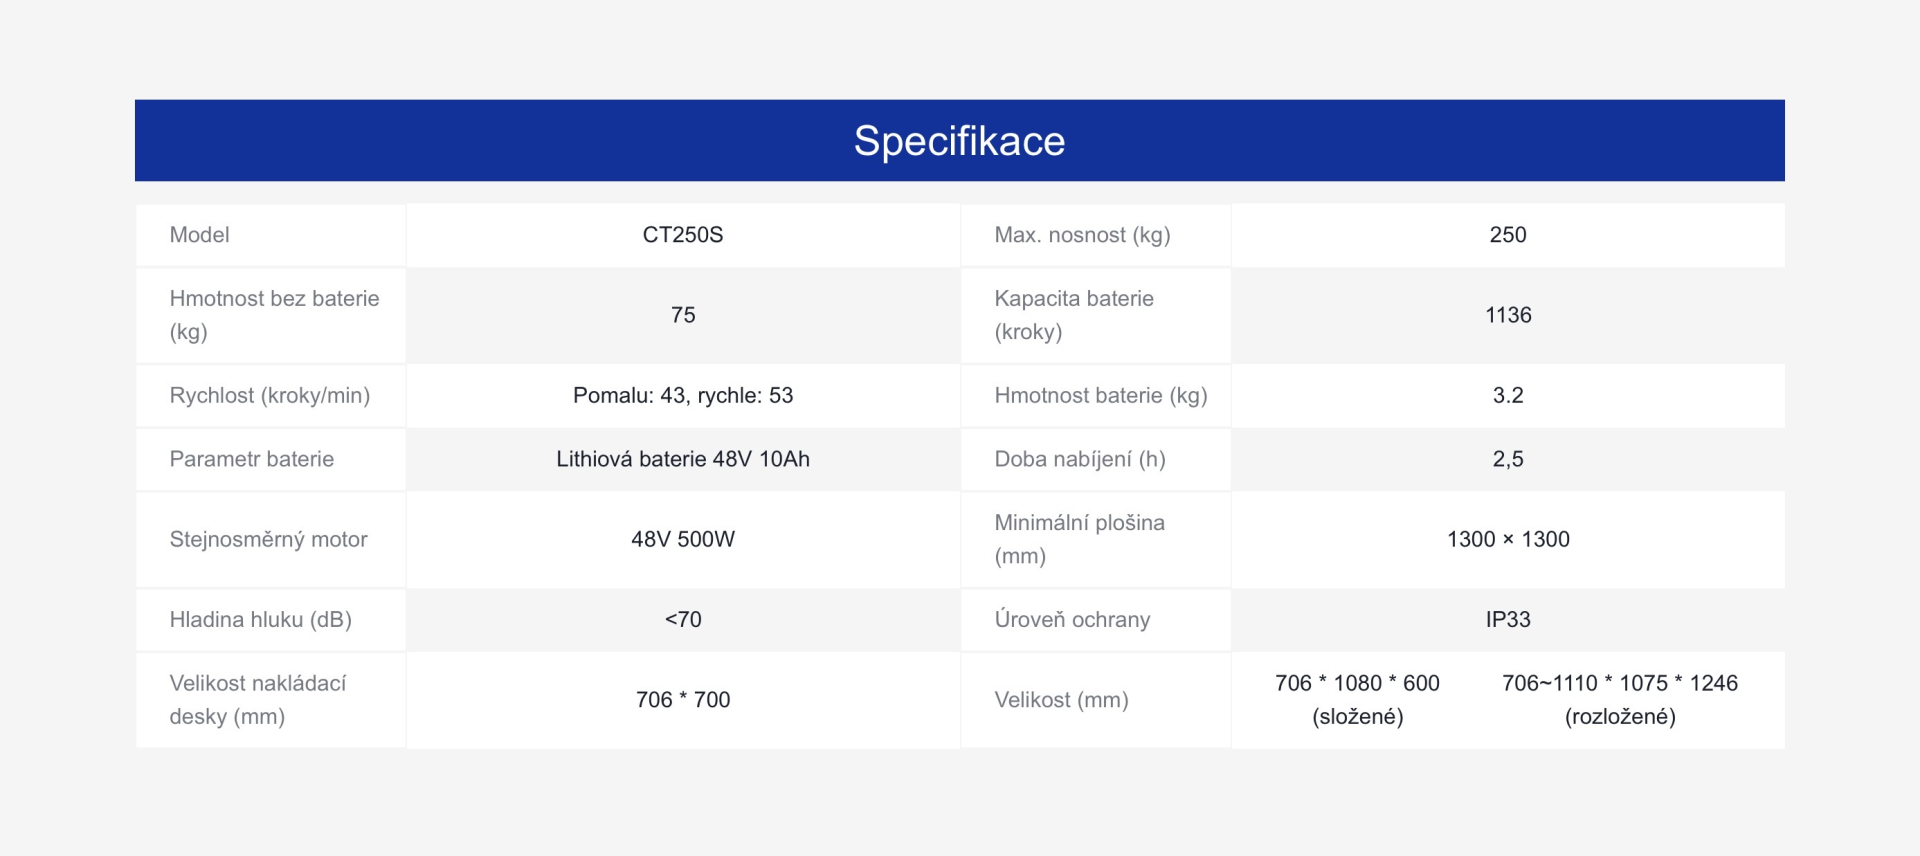Select the Hmotnost baterie (kg) label

(x=1101, y=395)
